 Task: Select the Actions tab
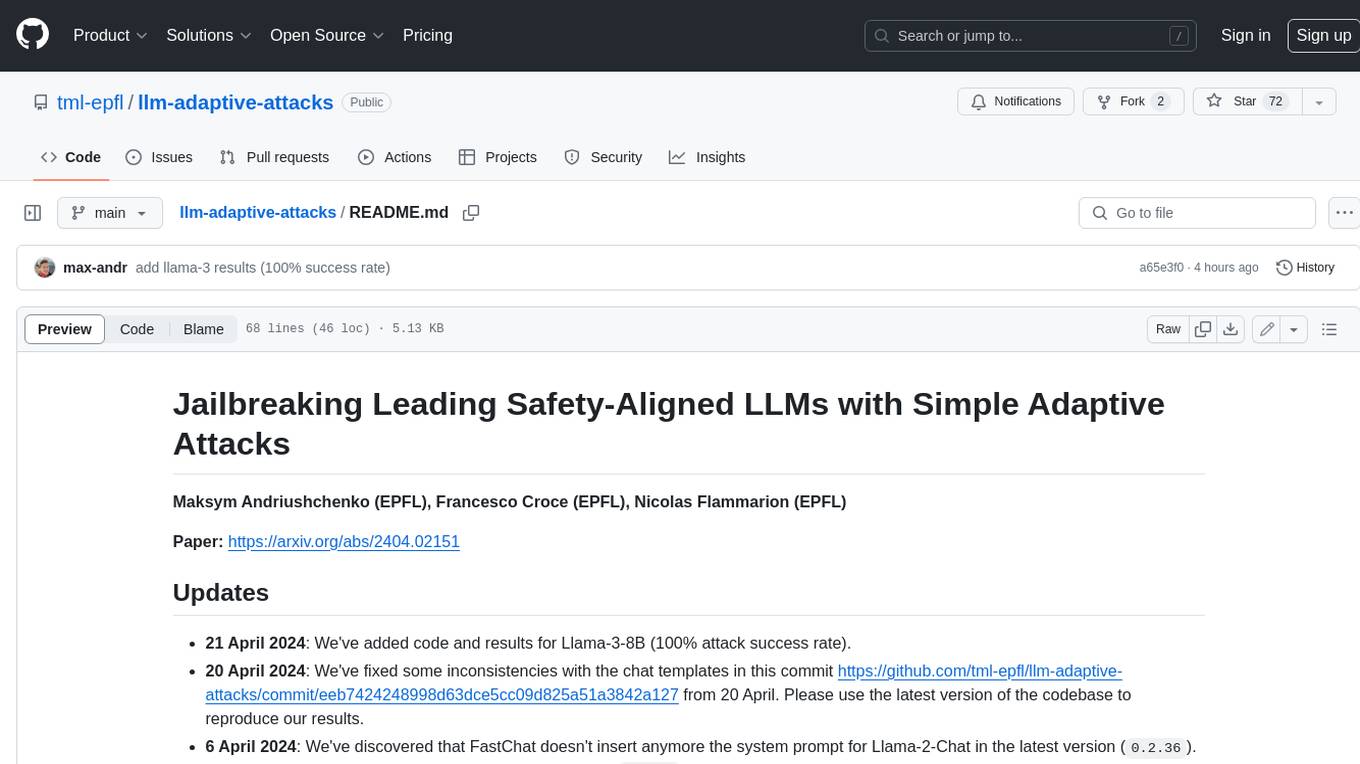(x=395, y=157)
